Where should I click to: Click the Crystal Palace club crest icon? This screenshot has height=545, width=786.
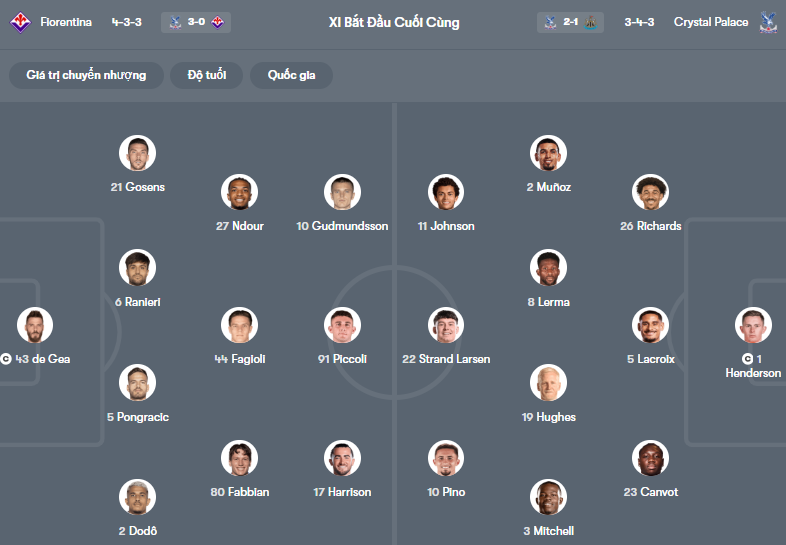click(x=768, y=22)
